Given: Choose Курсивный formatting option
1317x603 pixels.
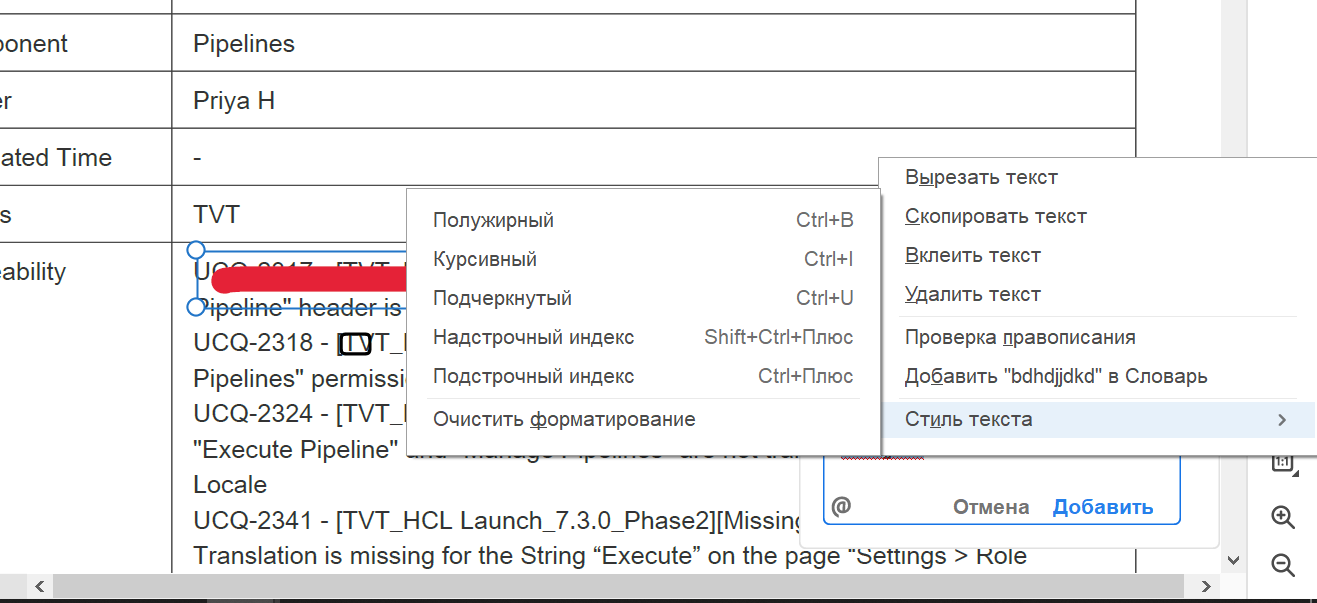Looking at the screenshot, I should click(x=485, y=260).
